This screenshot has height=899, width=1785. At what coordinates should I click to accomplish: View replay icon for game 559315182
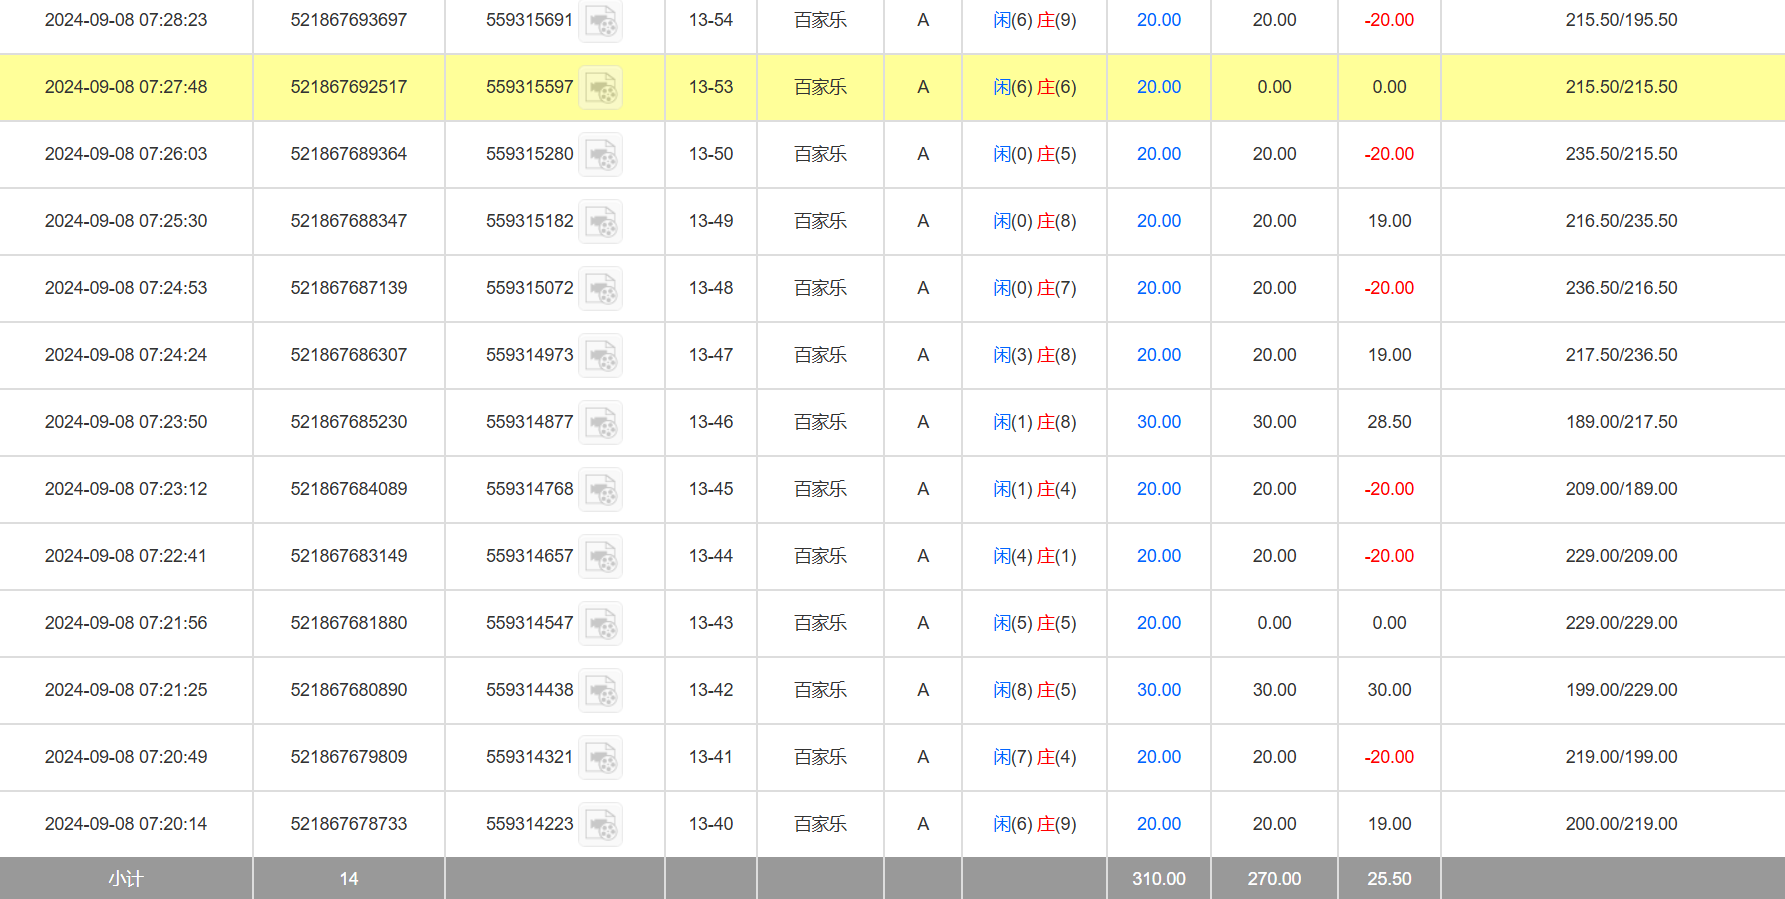[601, 222]
